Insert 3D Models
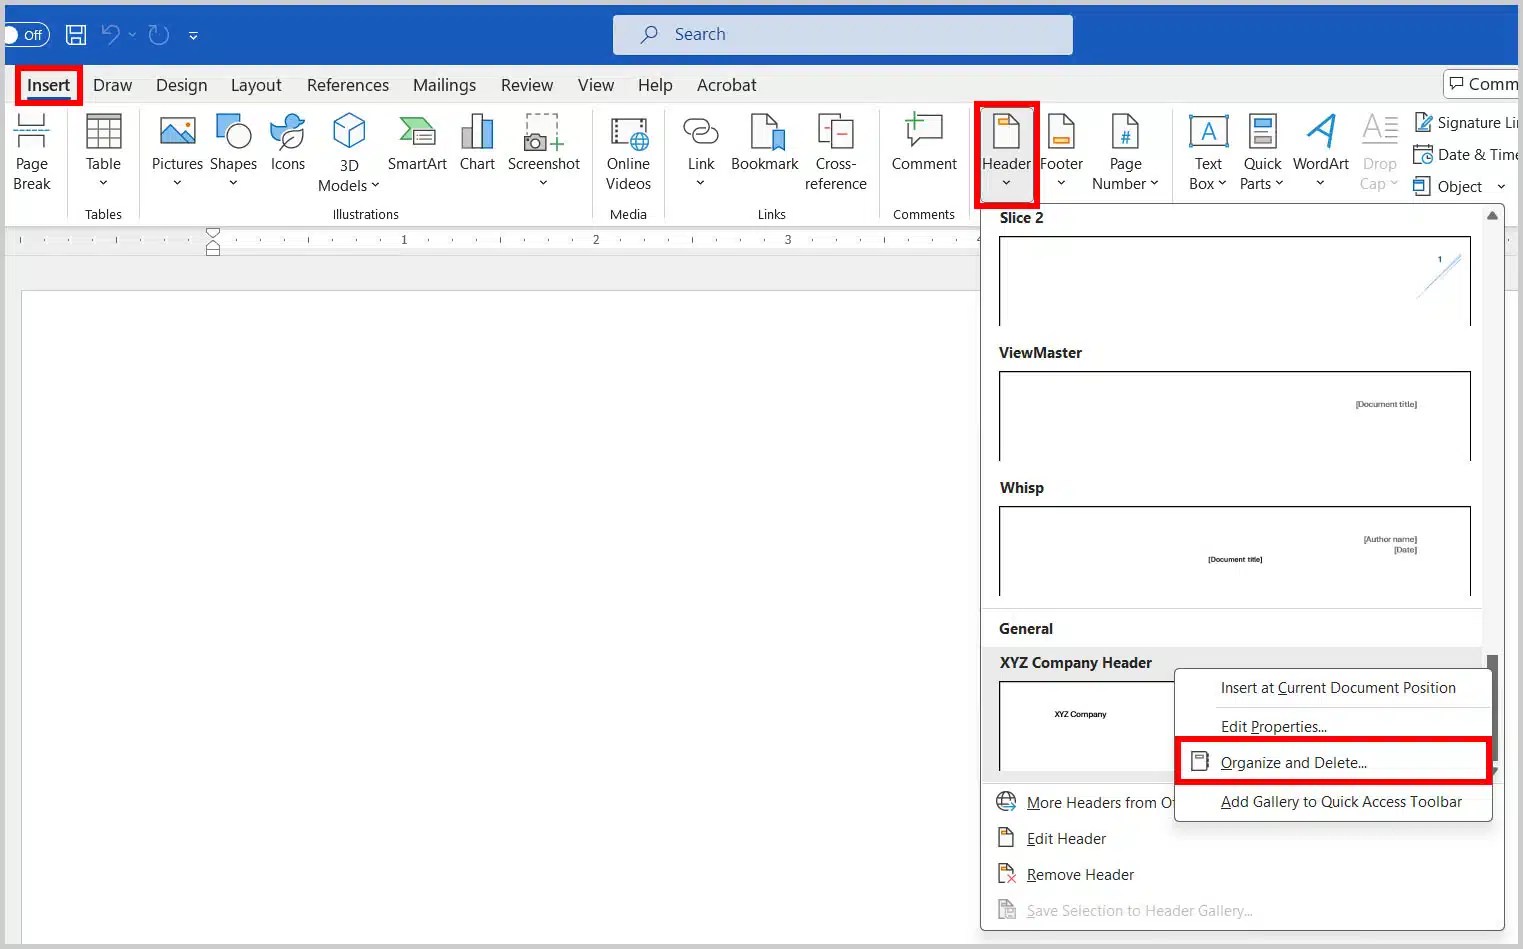This screenshot has width=1523, height=949. point(348,152)
